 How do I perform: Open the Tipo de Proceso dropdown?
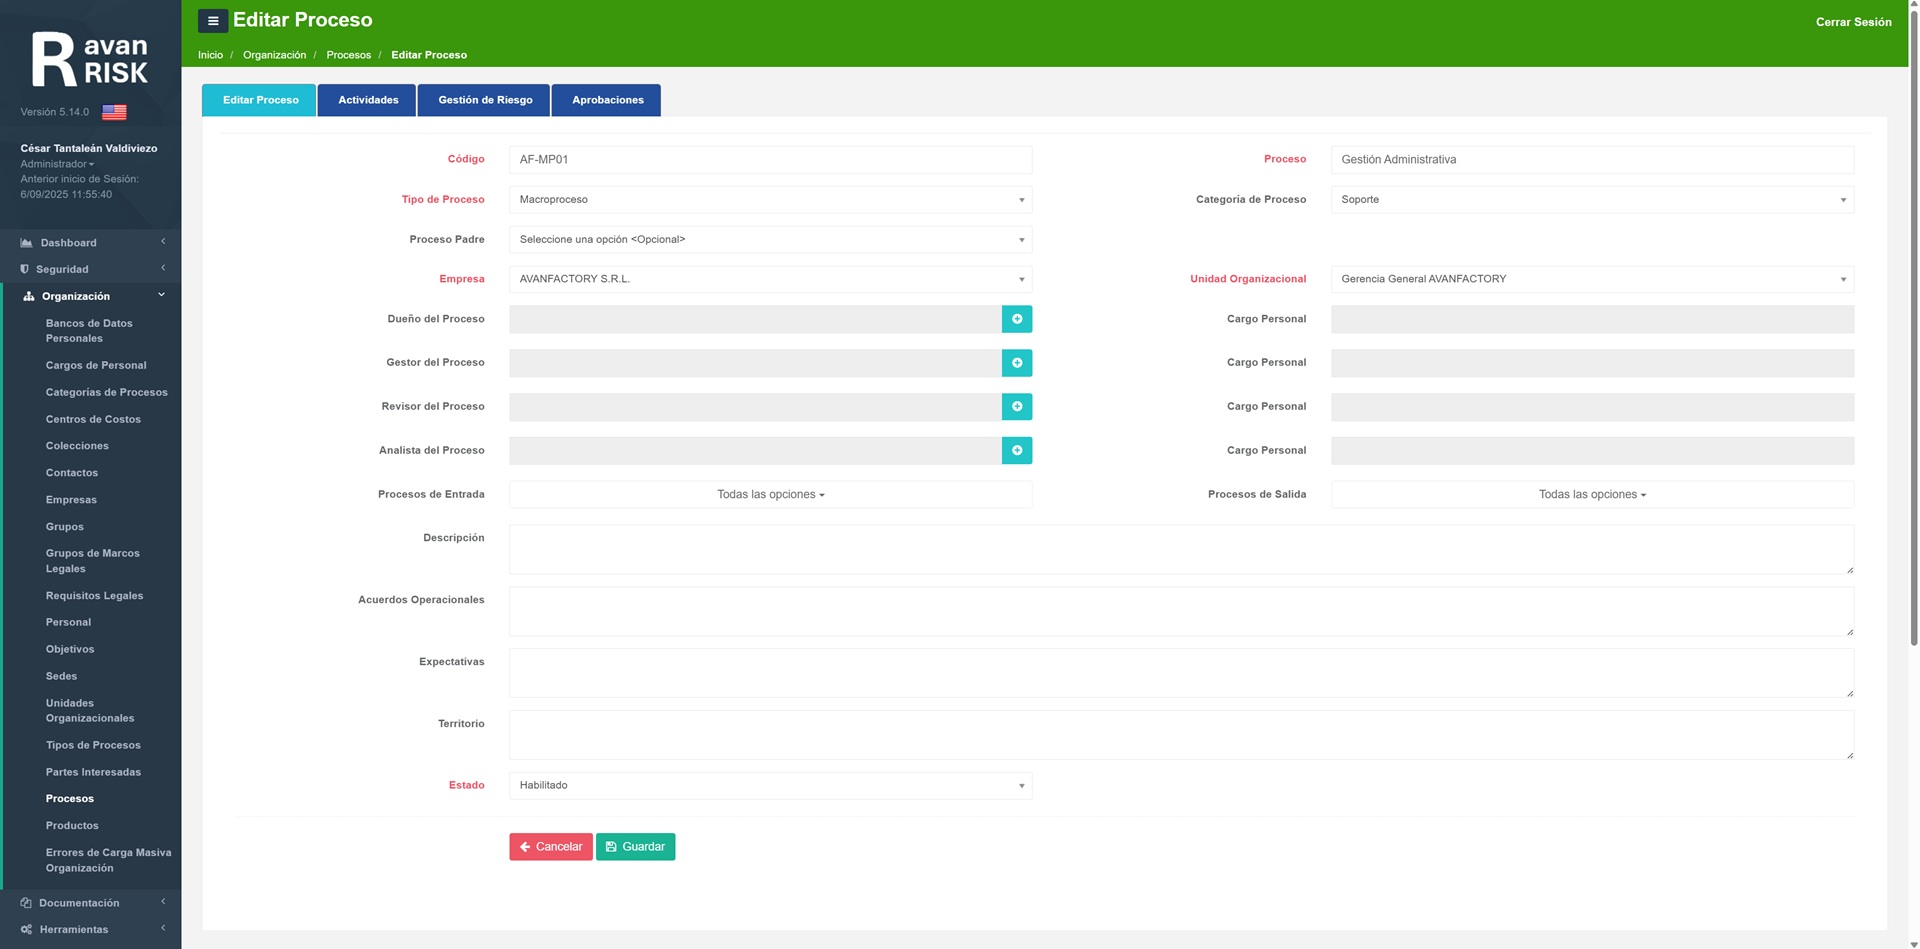[x=770, y=200]
